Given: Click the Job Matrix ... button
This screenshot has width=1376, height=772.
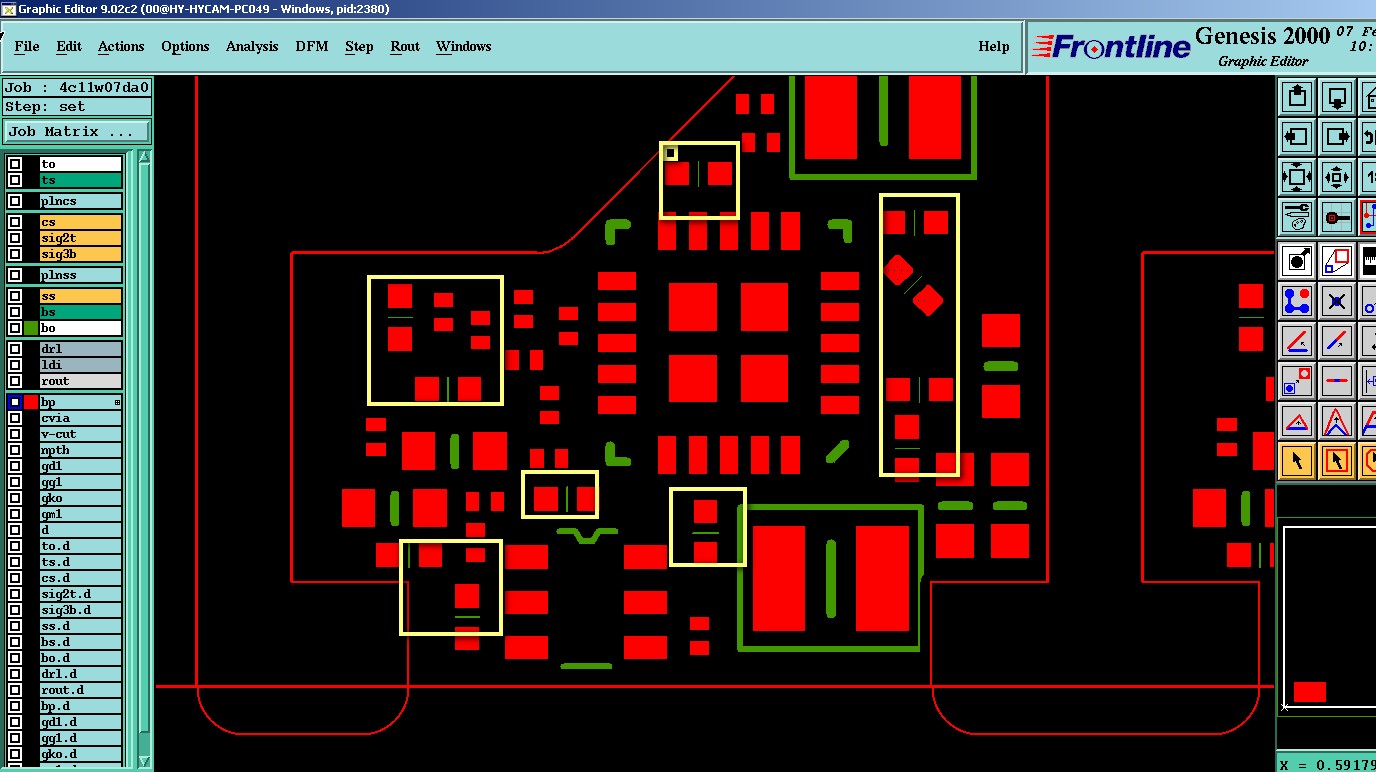Looking at the screenshot, I should [77, 131].
